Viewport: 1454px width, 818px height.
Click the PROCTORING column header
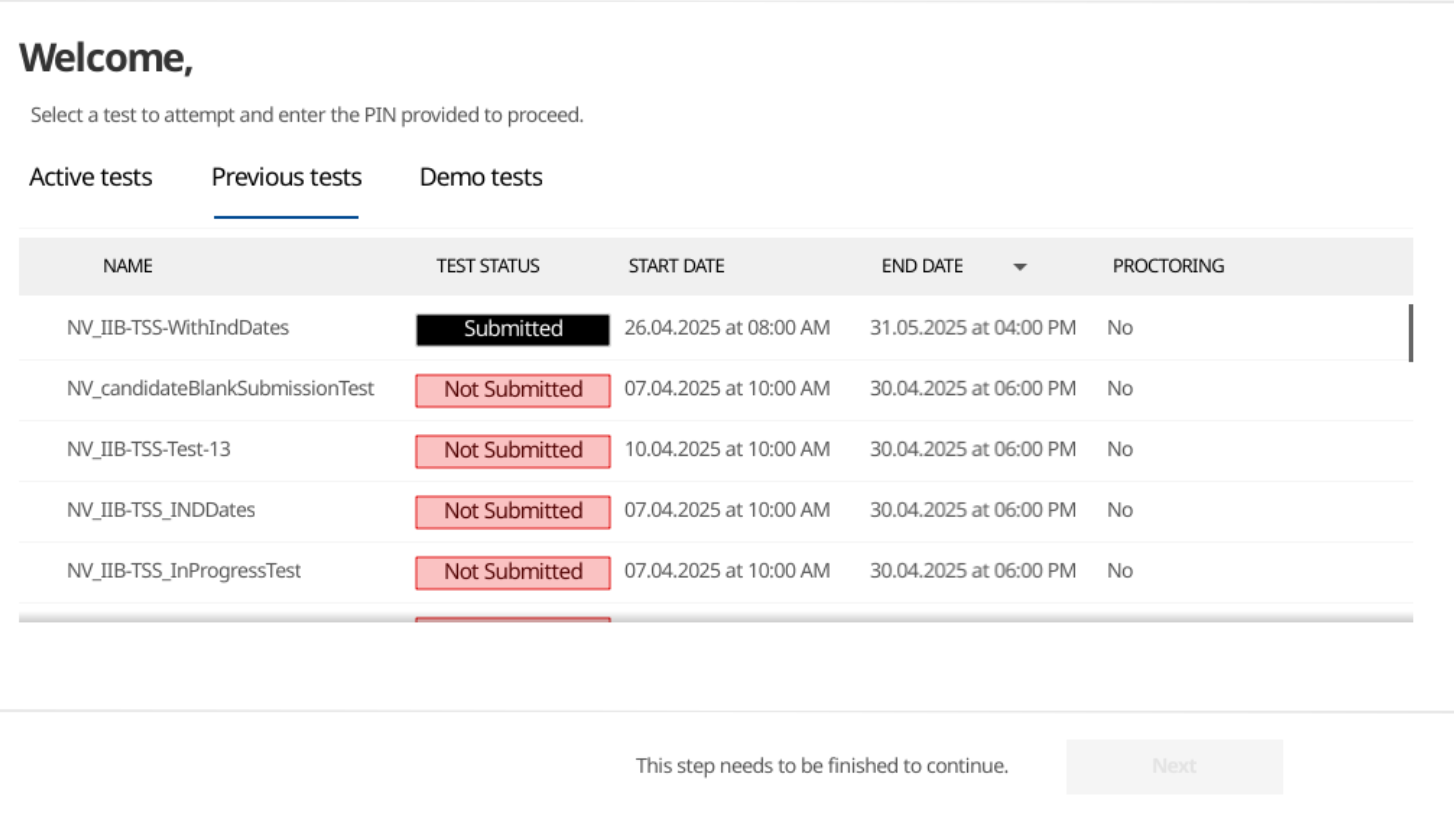tap(1168, 266)
